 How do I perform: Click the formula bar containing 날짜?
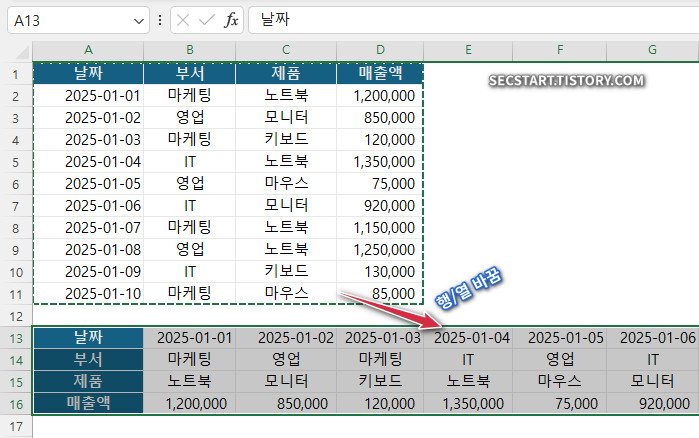pos(473,20)
